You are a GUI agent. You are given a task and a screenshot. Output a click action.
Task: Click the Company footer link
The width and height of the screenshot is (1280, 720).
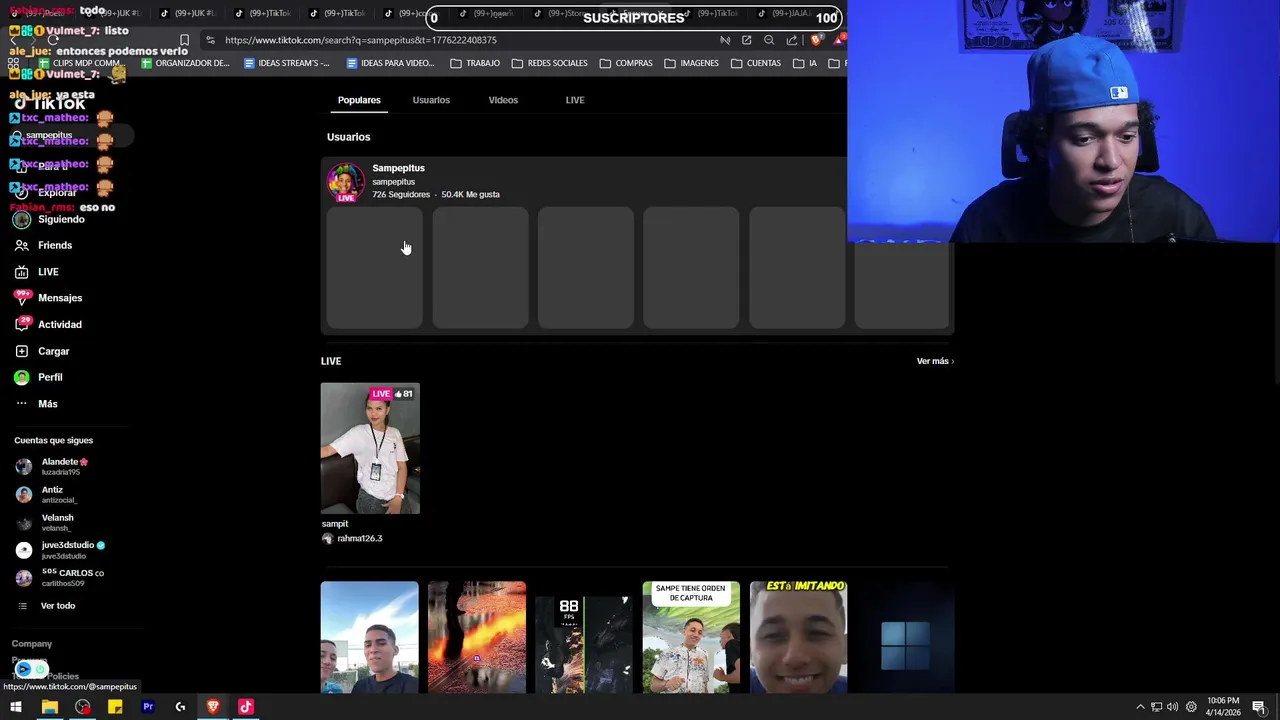click(x=31, y=644)
